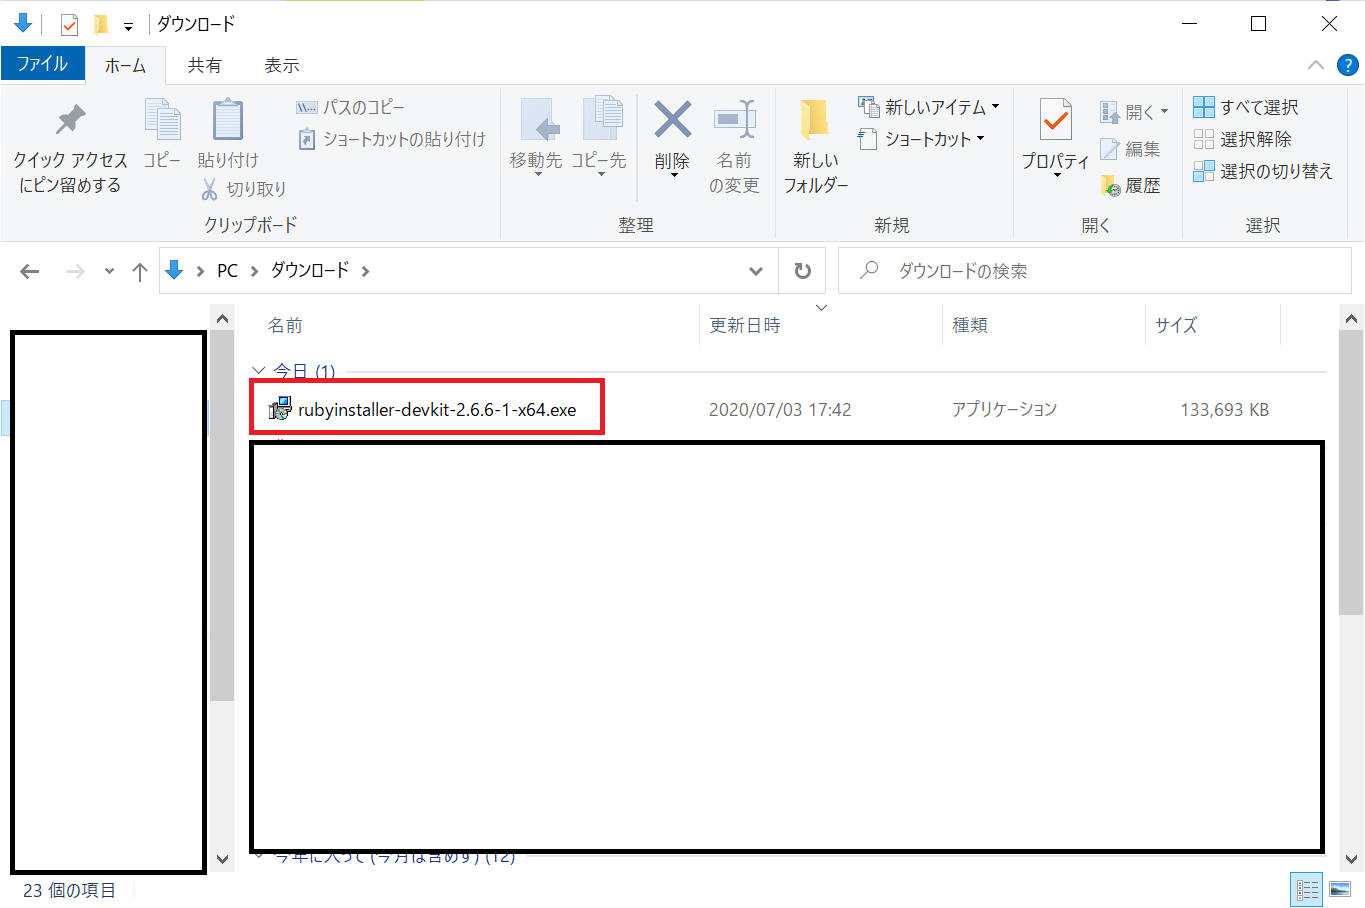Collapse the ribbon with the chevron
The width and height of the screenshot is (1365, 908).
(1316, 65)
